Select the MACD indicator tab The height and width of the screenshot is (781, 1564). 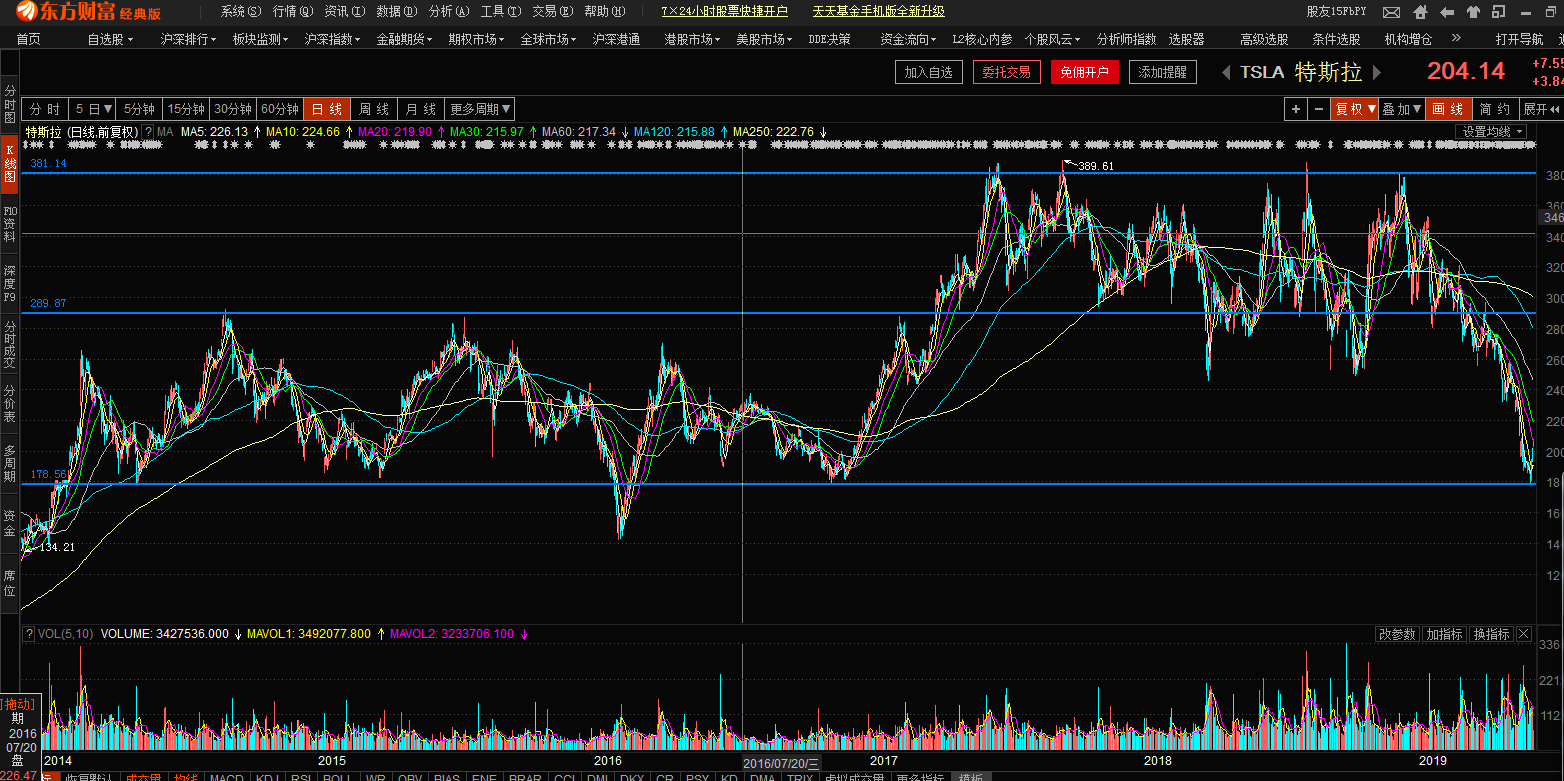pyautogui.click(x=227, y=777)
